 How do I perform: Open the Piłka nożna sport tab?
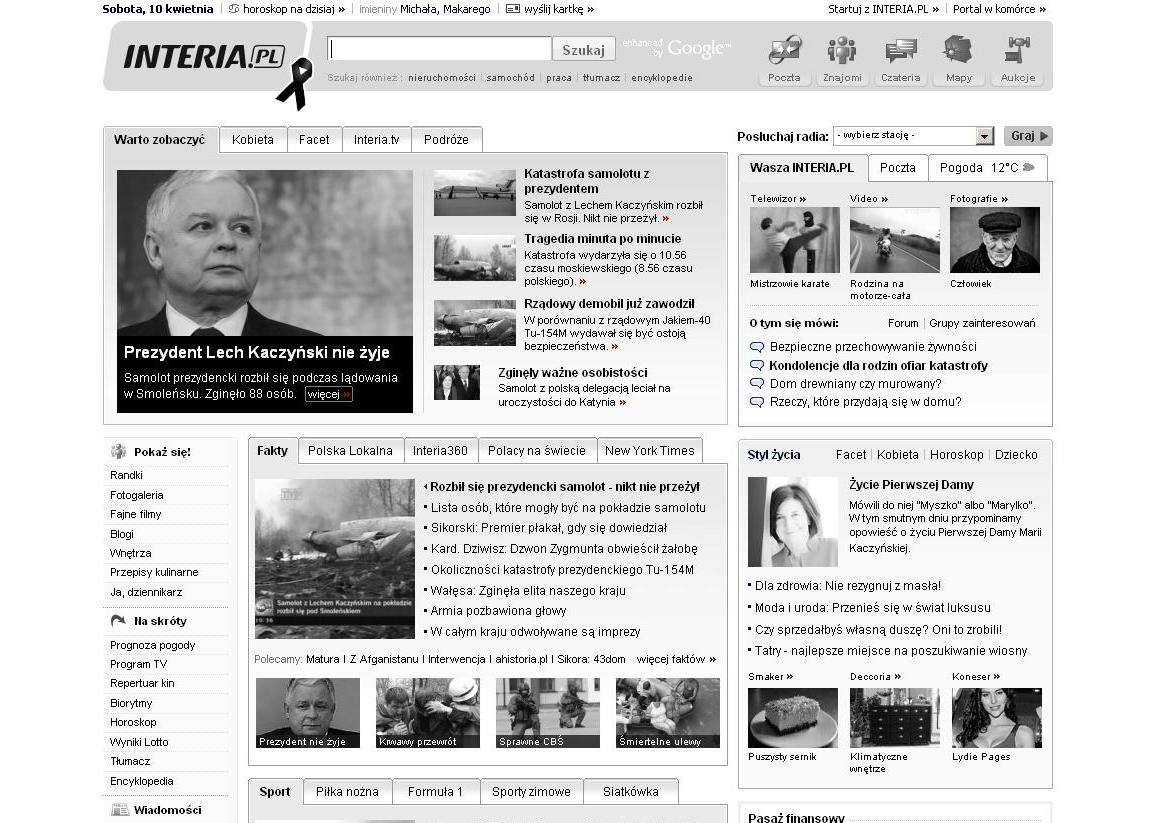[347, 792]
